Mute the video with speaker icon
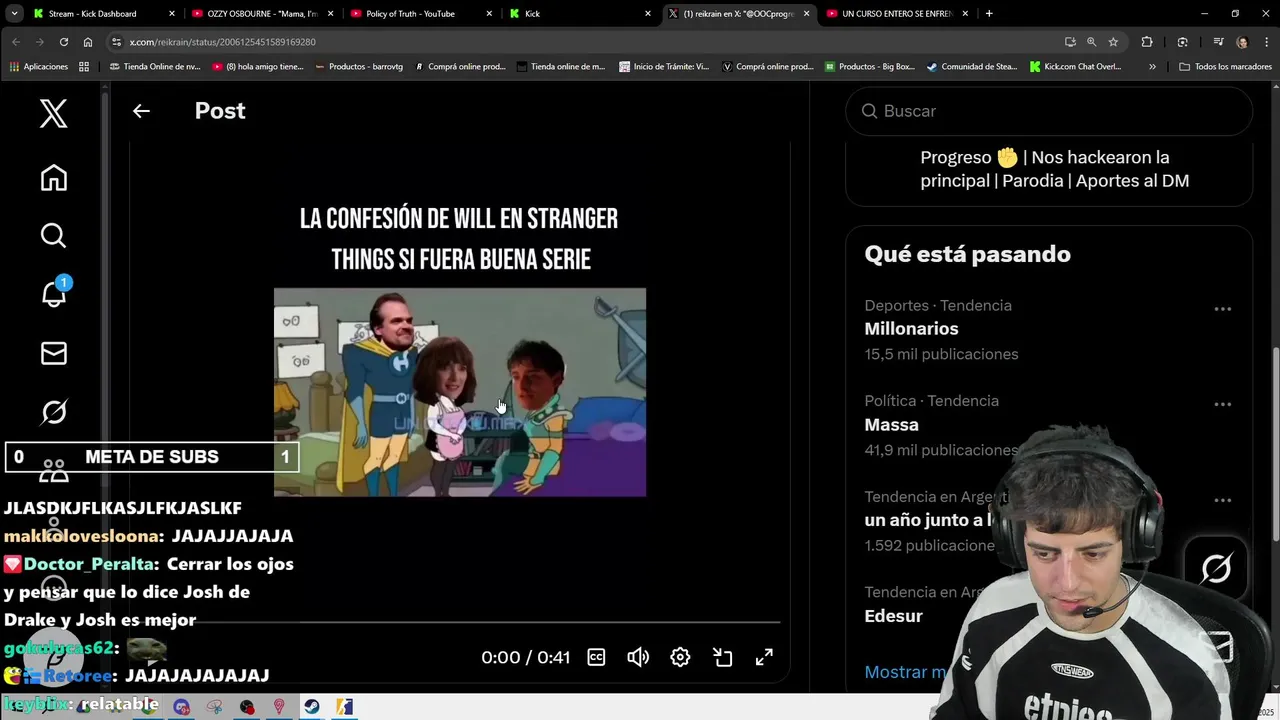This screenshot has height=720, width=1280. [x=638, y=657]
